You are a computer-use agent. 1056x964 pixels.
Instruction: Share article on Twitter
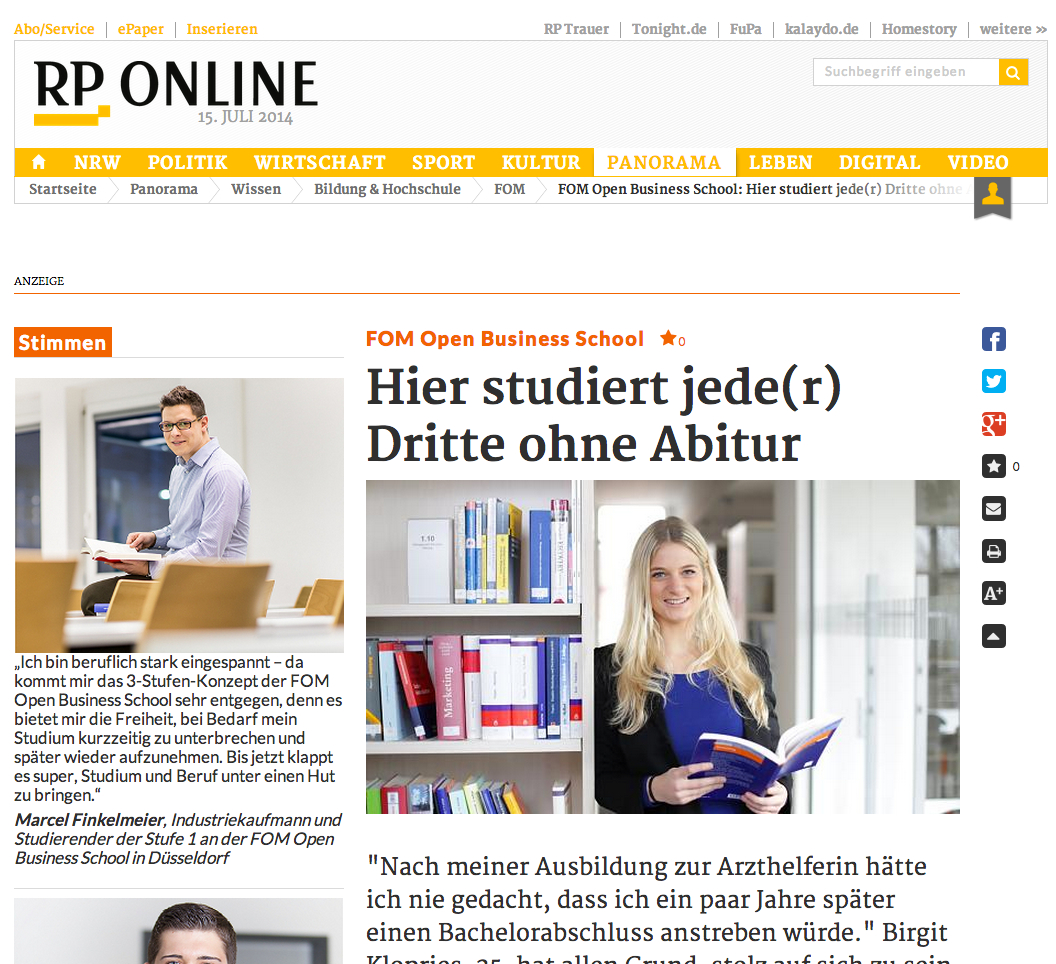(x=993, y=381)
